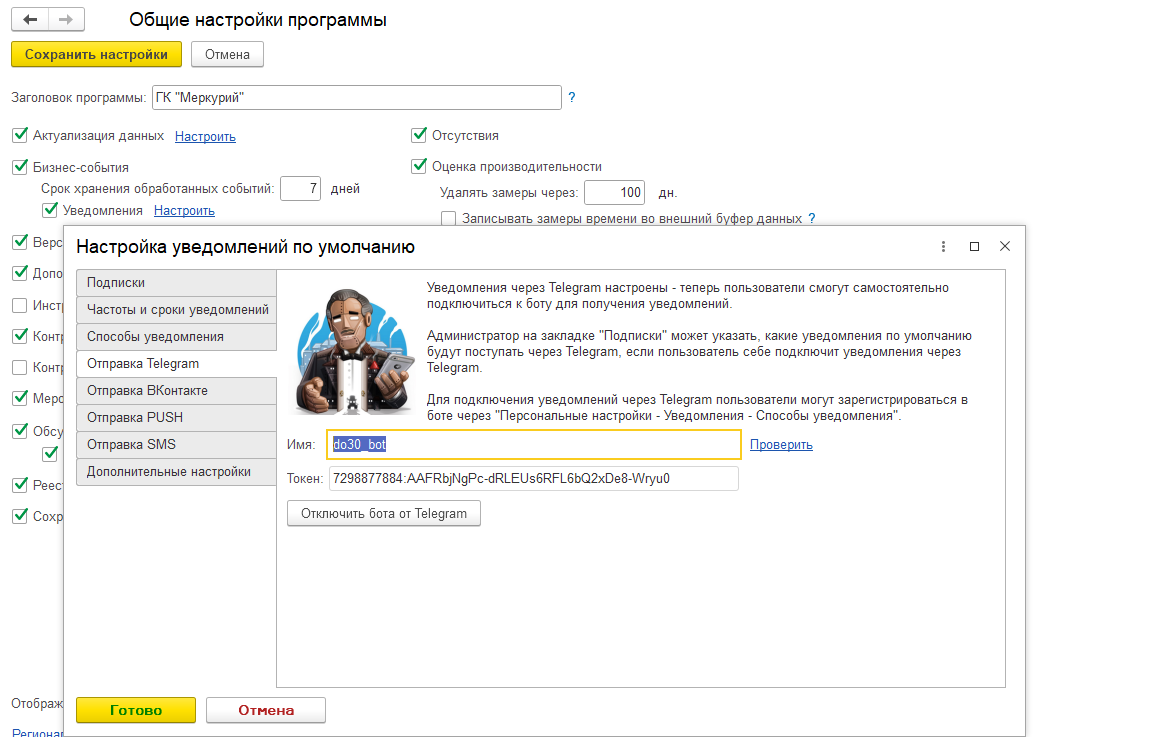
Task: Click the bot Имя input field
Action: pos(534,445)
